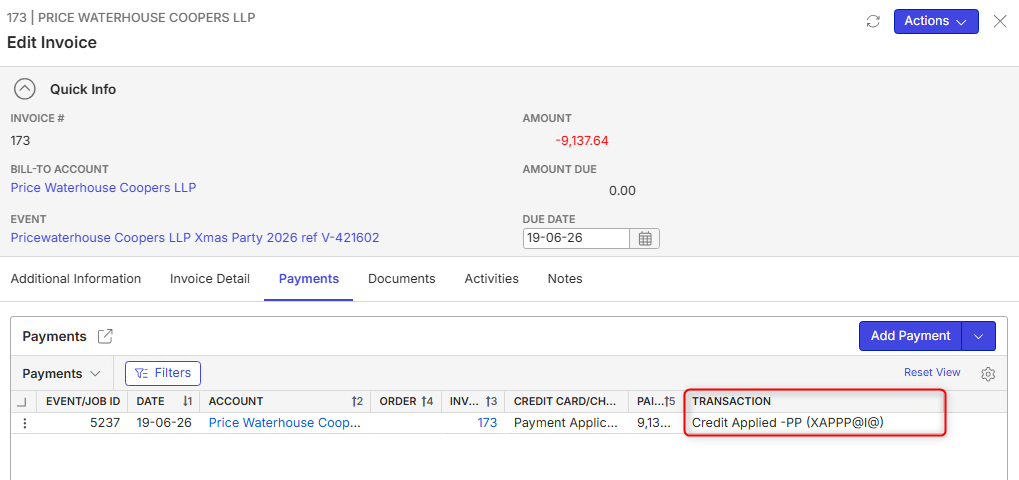
Task: Sort by the Account column header
Action: [285, 401]
